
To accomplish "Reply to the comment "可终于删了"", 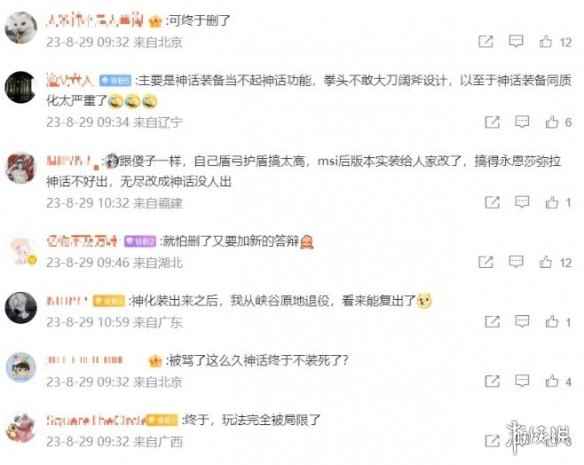I will (x=516, y=41).
